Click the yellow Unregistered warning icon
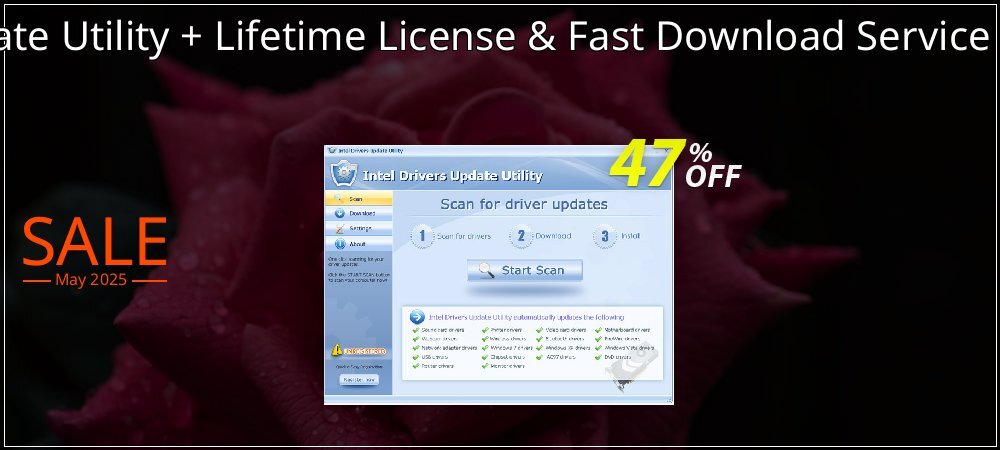The height and width of the screenshot is (450, 1000). [x=337, y=350]
